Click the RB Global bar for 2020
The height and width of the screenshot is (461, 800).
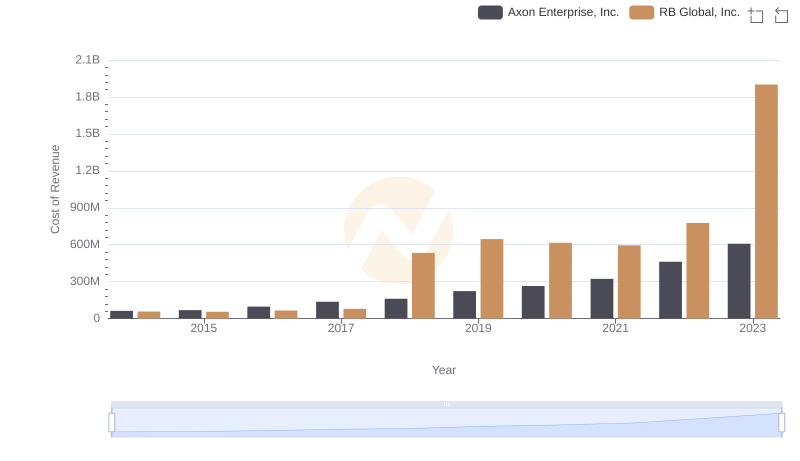coord(560,280)
